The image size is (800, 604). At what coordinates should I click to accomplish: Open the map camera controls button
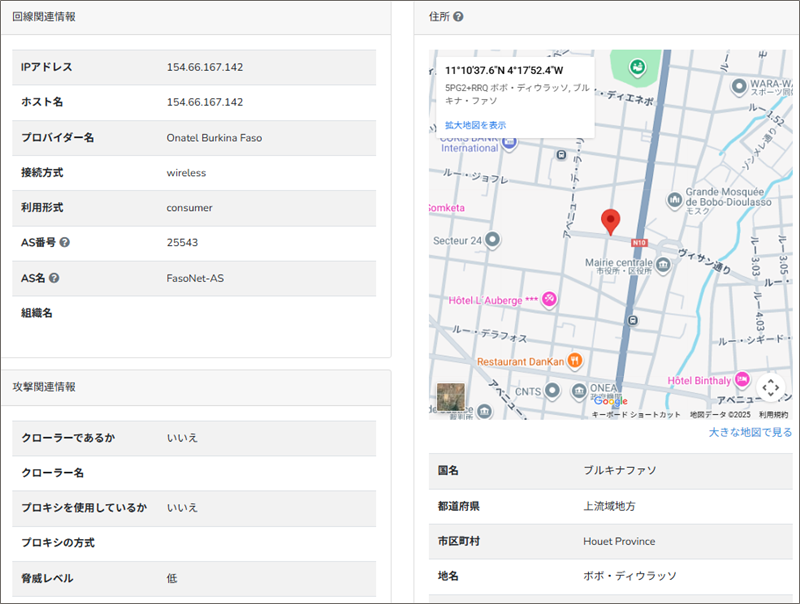pyautogui.click(x=769, y=387)
